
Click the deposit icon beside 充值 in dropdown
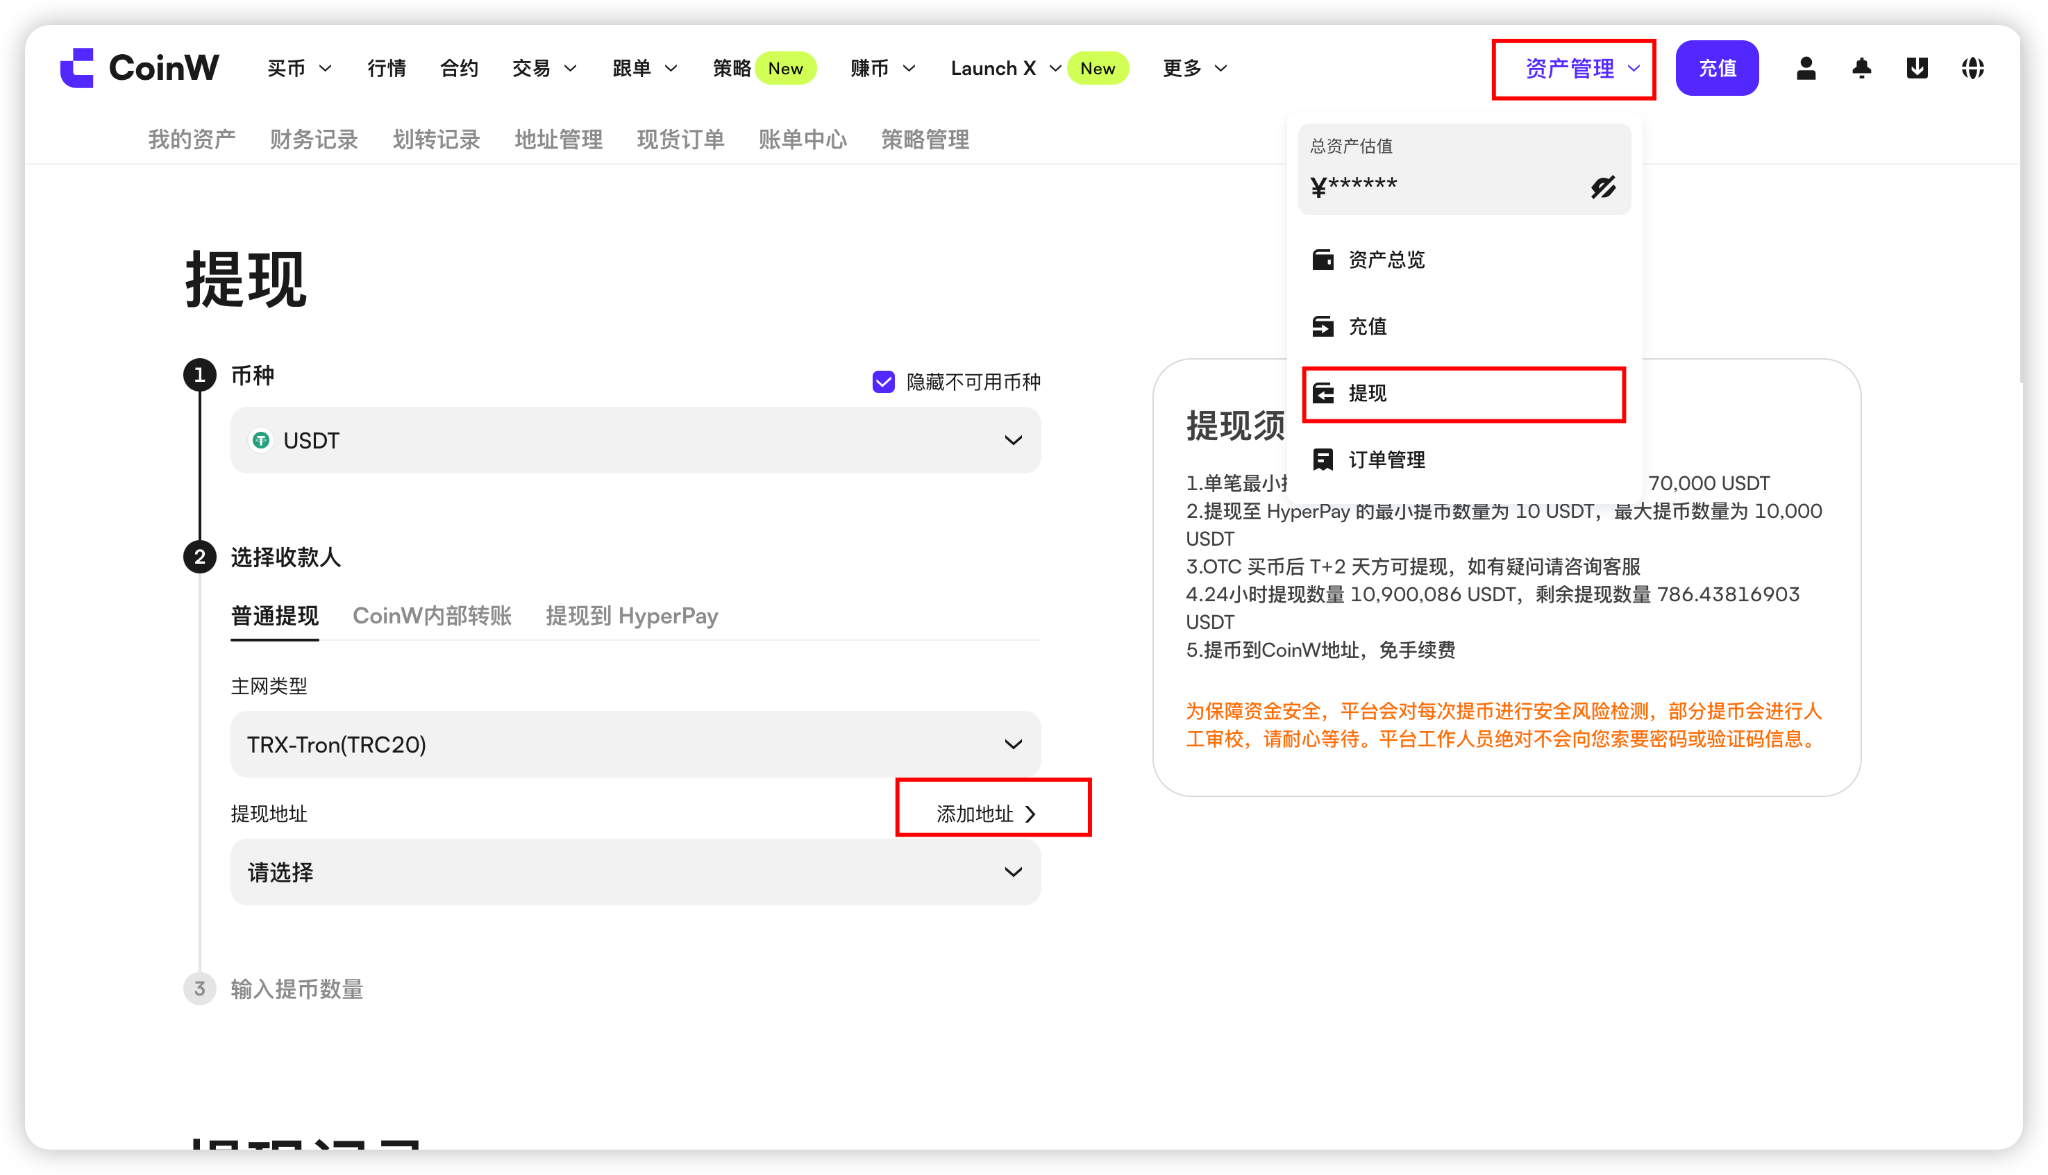tap(1323, 326)
